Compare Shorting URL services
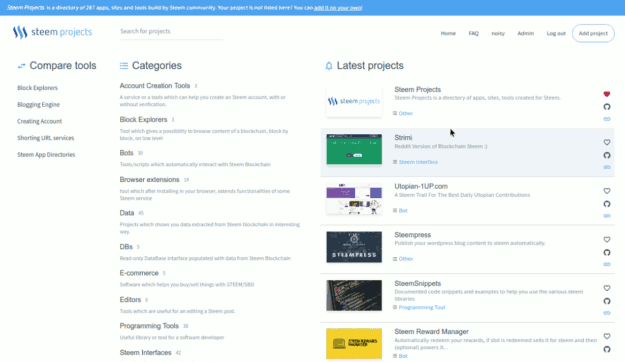The width and height of the screenshot is (625, 362). point(45,138)
